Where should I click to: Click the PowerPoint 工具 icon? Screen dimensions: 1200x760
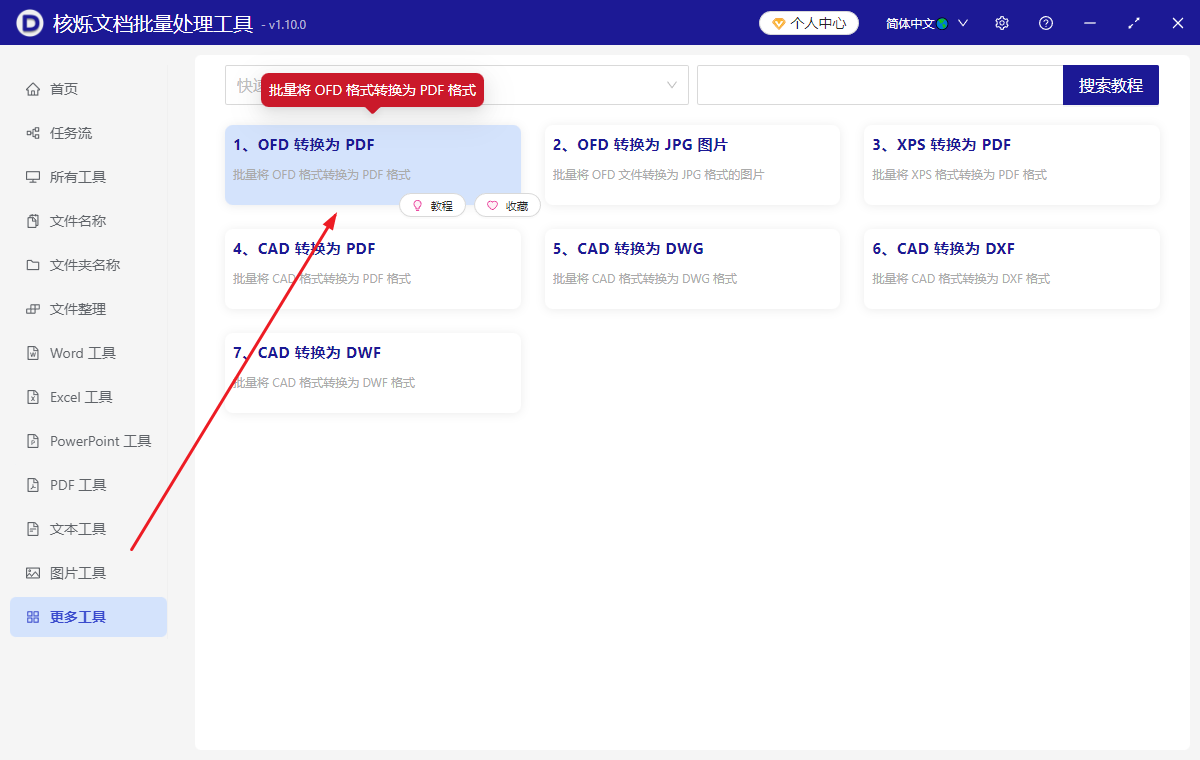pos(33,441)
